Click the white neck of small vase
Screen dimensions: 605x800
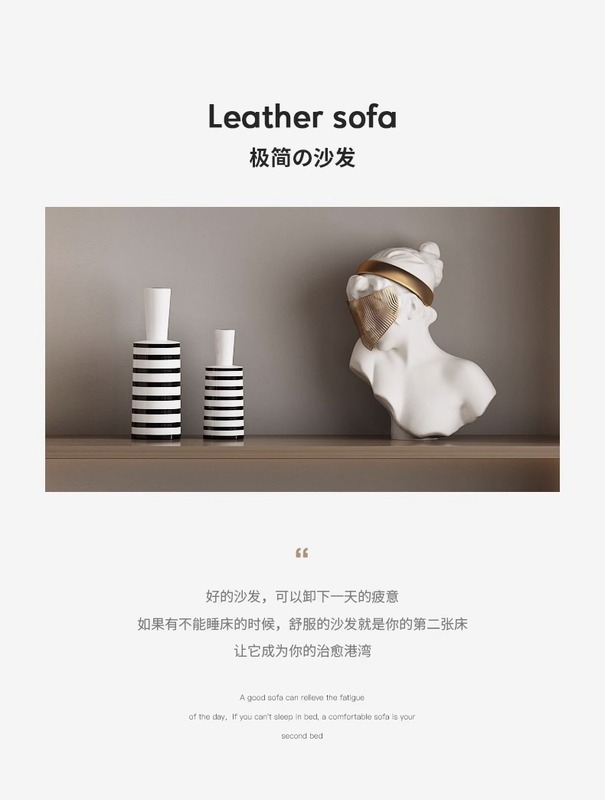pyautogui.click(x=224, y=347)
